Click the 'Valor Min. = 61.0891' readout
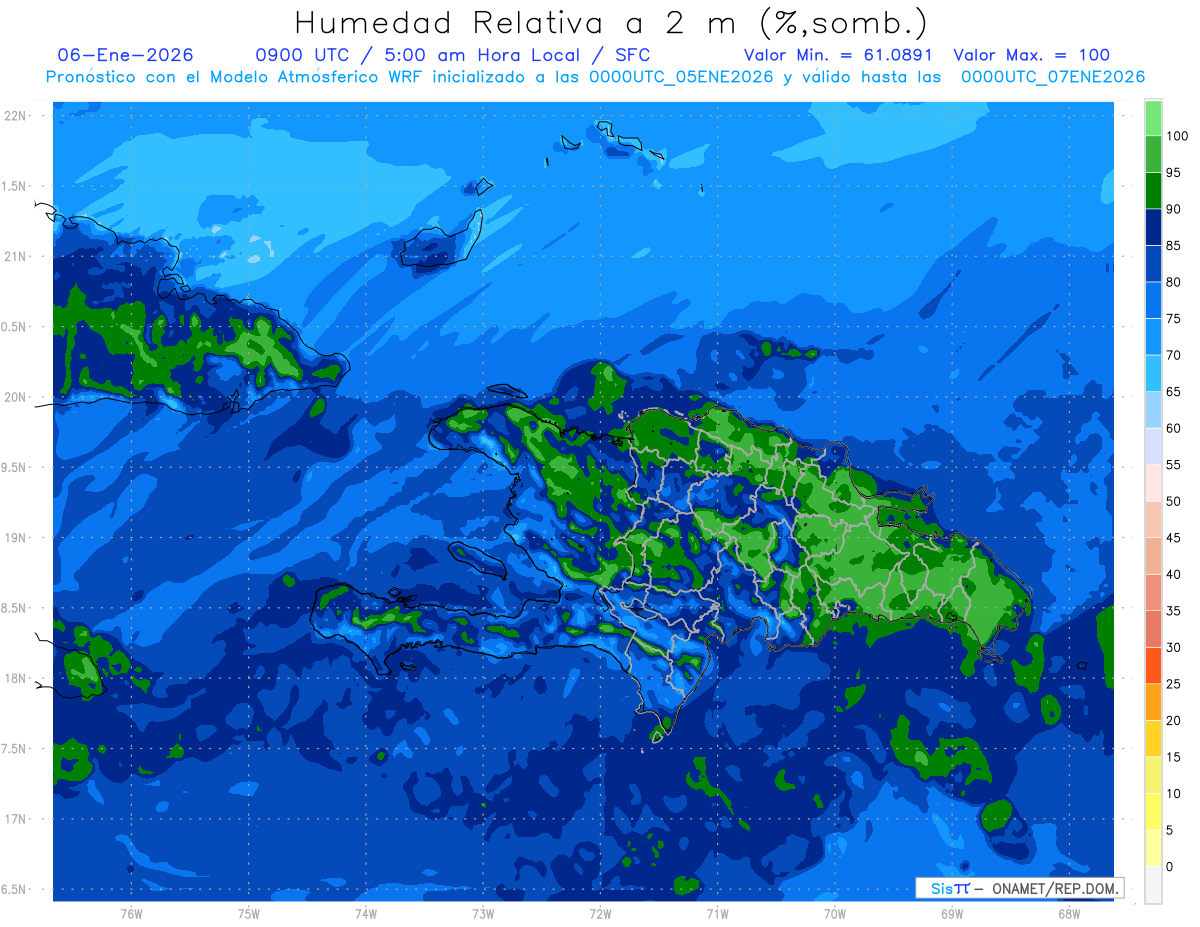The image size is (1200, 927). tap(838, 55)
